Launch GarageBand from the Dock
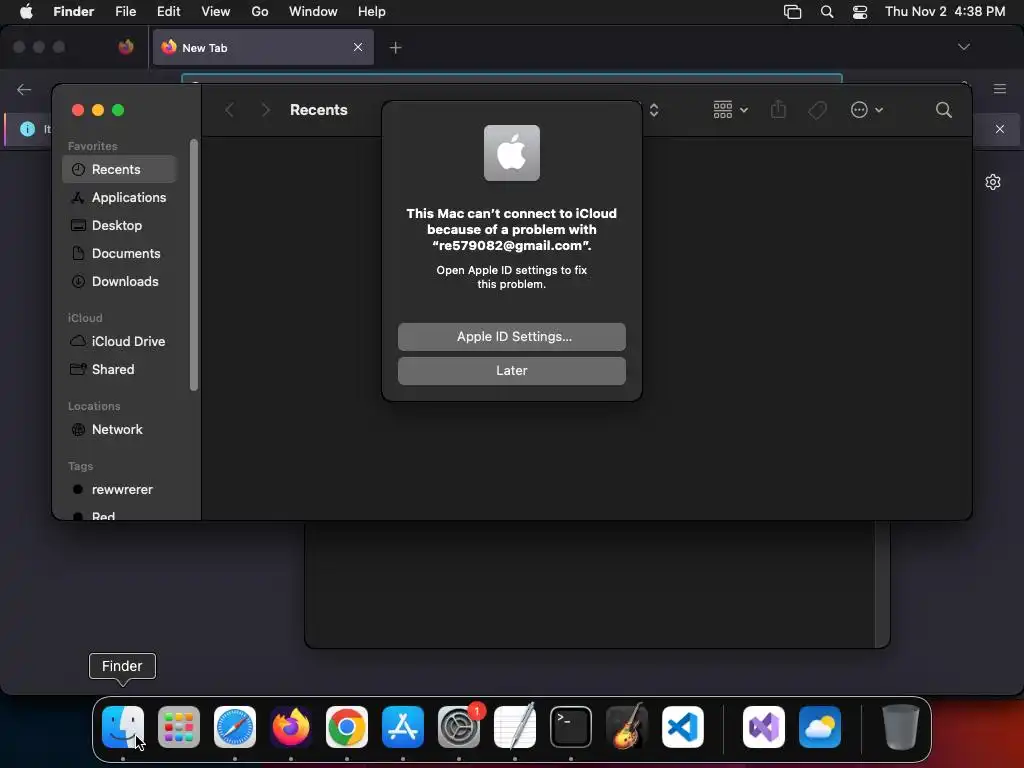This screenshot has width=1024, height=768. tap(627, 727)
